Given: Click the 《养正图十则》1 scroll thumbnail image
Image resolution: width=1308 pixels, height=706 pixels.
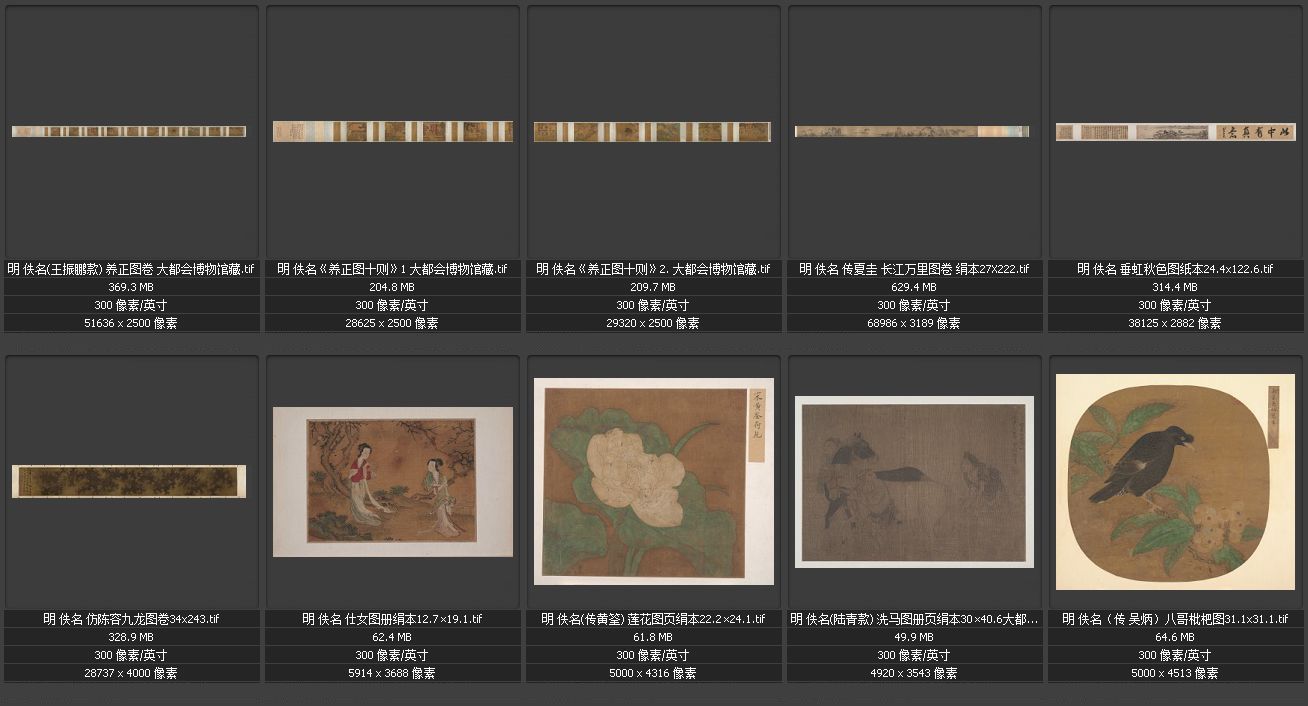Looking at the screenshot, I should (392, 131).
